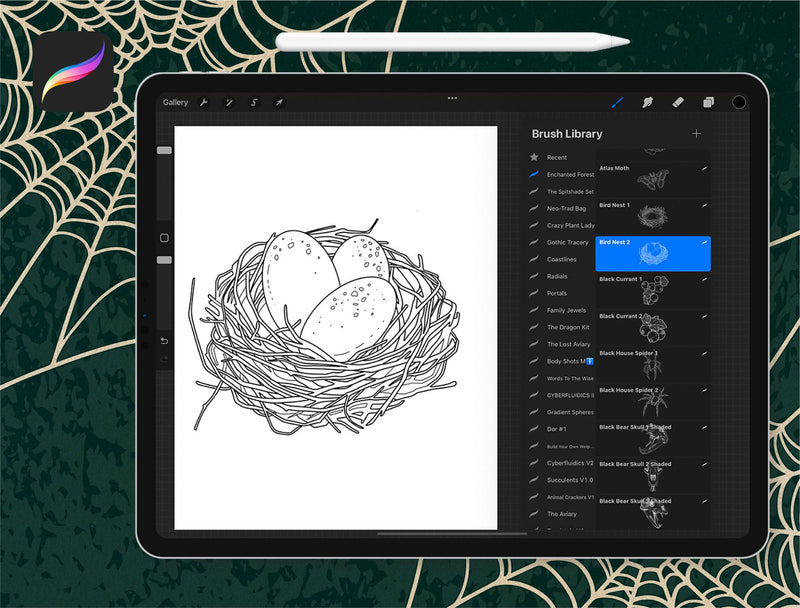Tap the square modify button in sidebar
The height and width of the screenshot is (608, 800).
pos(164,238)
